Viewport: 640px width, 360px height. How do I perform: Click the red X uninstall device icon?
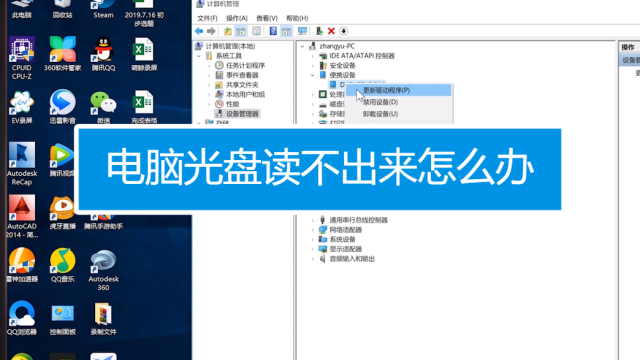pos(331,31)
